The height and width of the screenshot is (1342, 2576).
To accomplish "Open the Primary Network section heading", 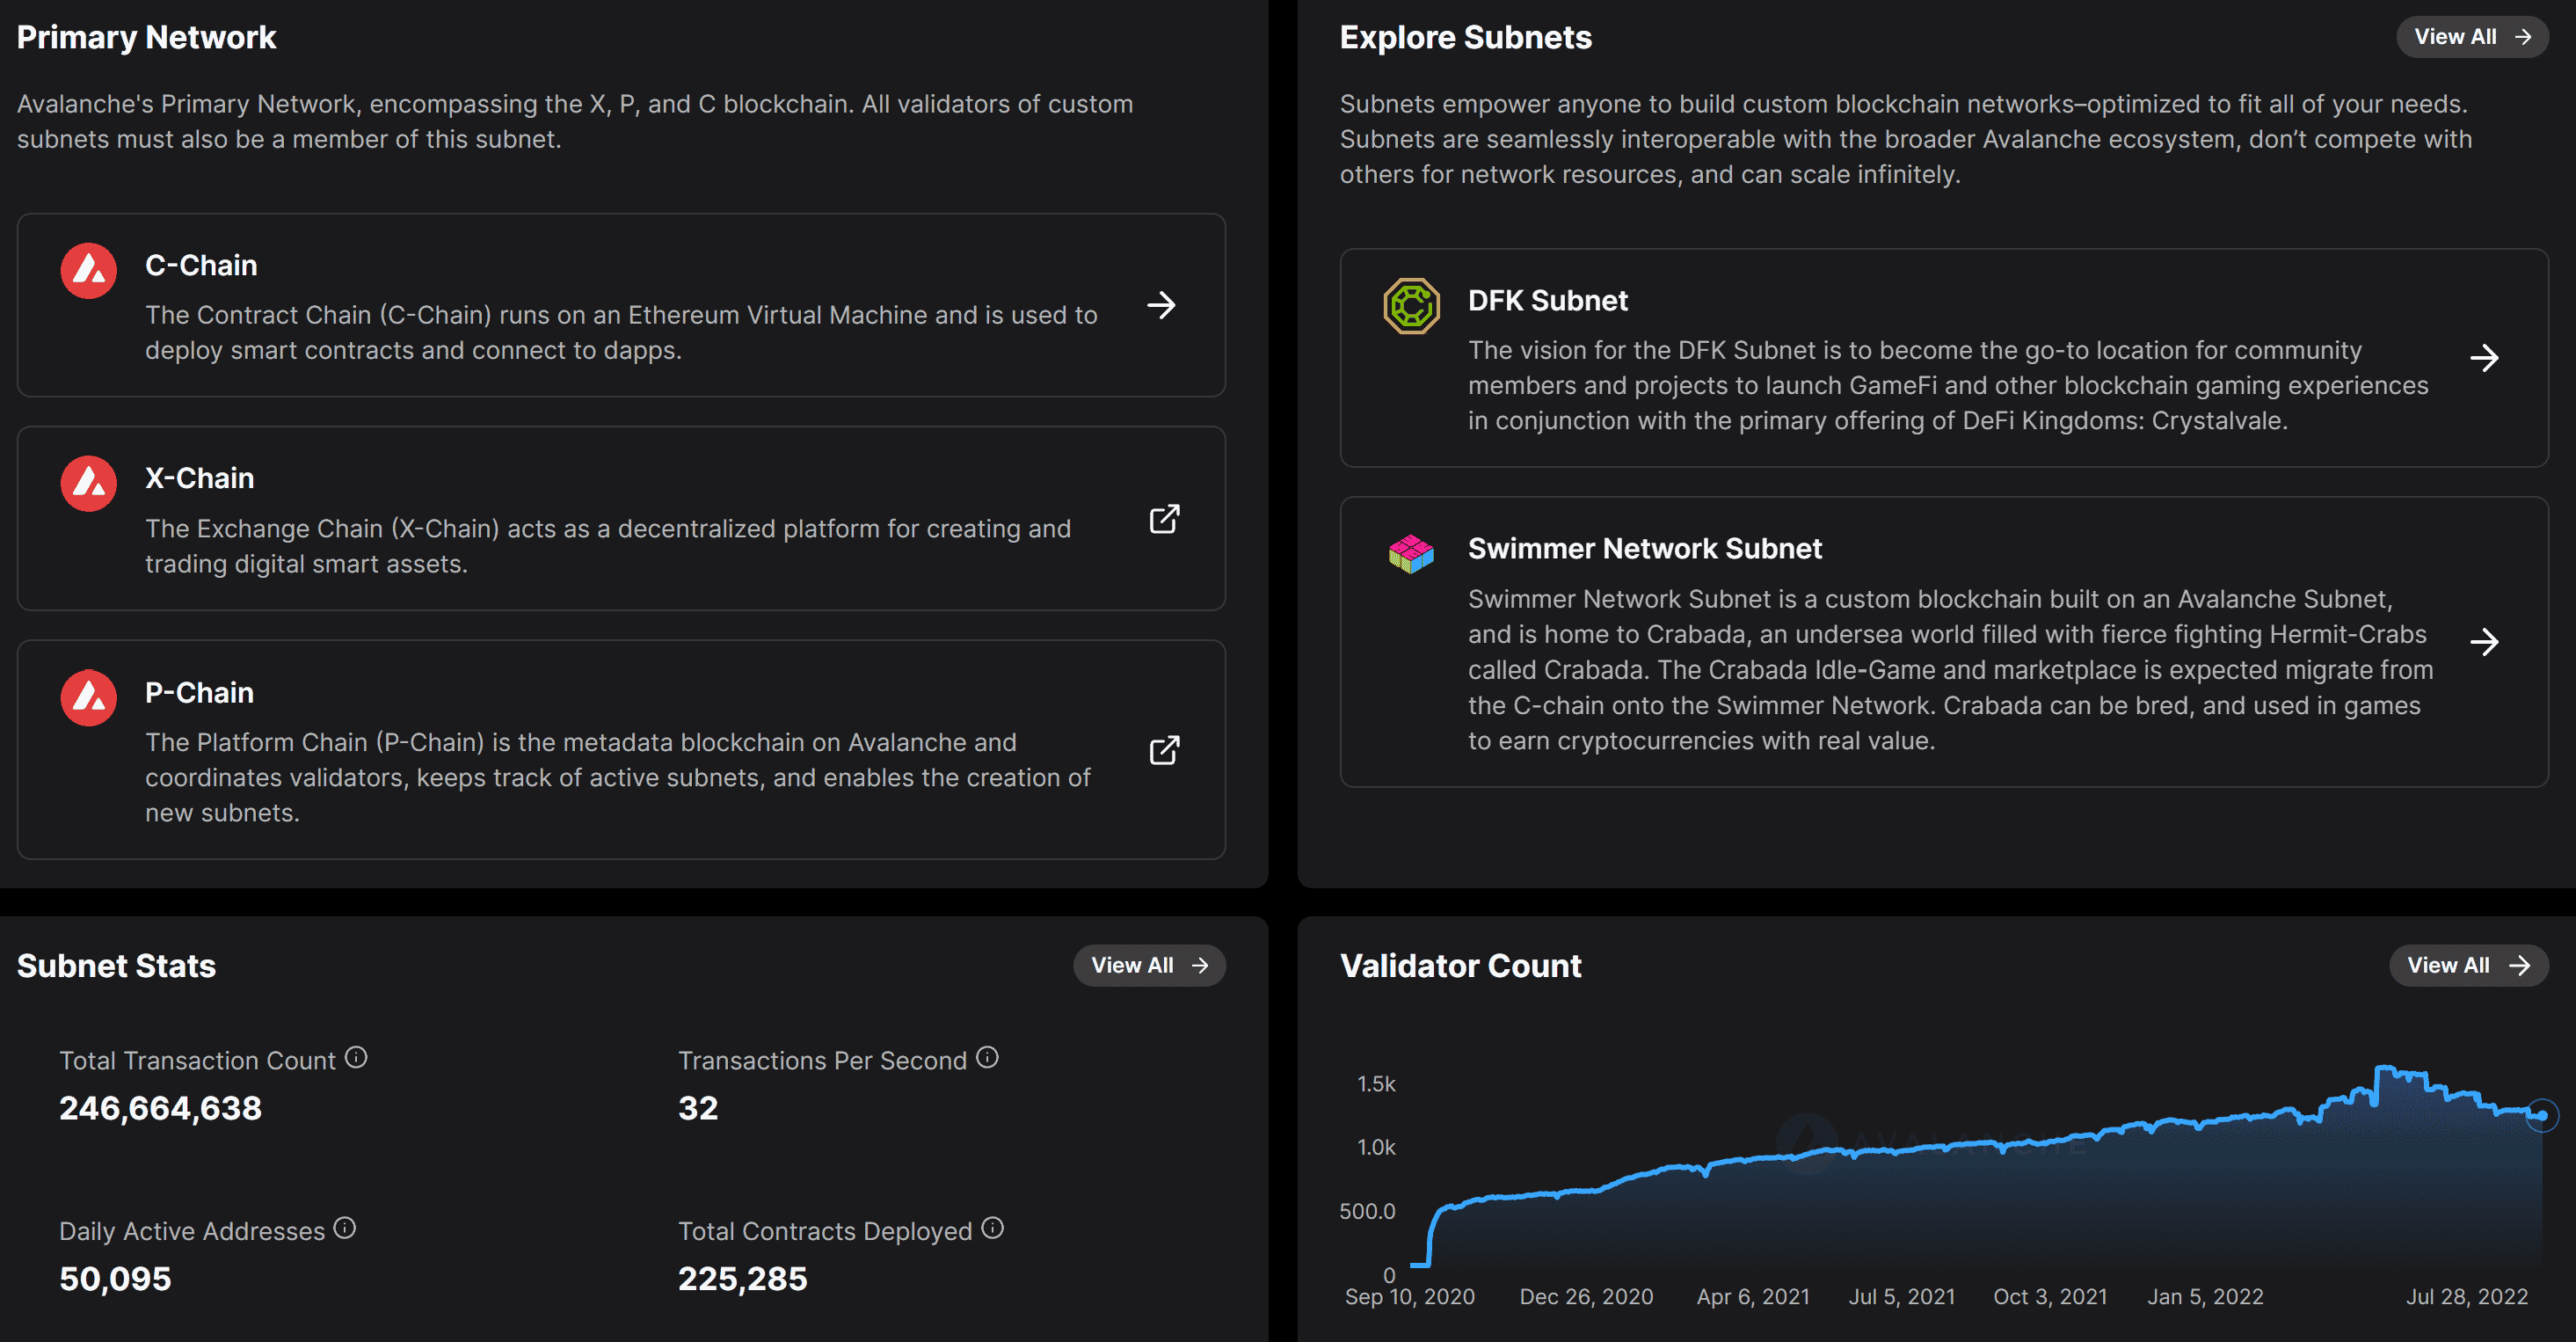I will click(146, 37).
